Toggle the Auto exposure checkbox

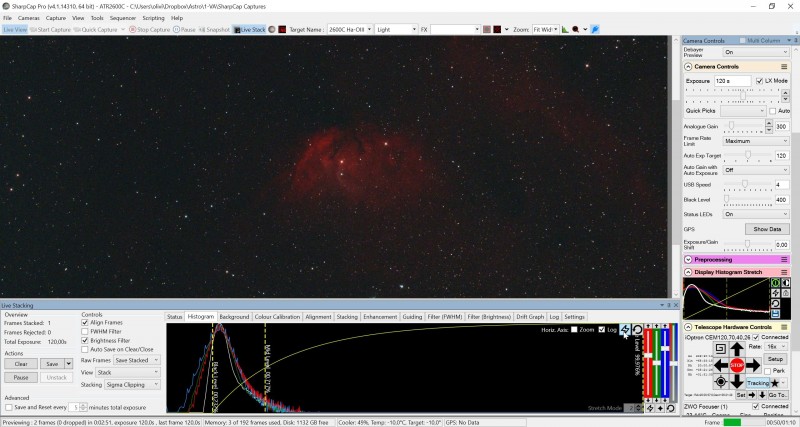coord(772,111)
